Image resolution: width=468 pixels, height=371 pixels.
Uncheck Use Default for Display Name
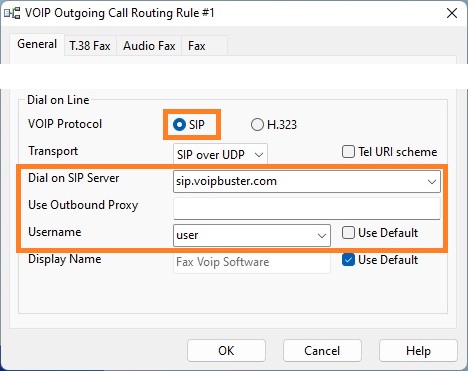point(348,260)
